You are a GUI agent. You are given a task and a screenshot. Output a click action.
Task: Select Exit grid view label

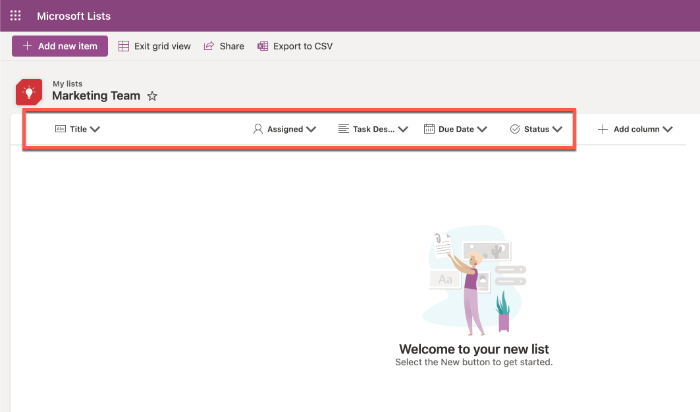(x=162, y=46)
